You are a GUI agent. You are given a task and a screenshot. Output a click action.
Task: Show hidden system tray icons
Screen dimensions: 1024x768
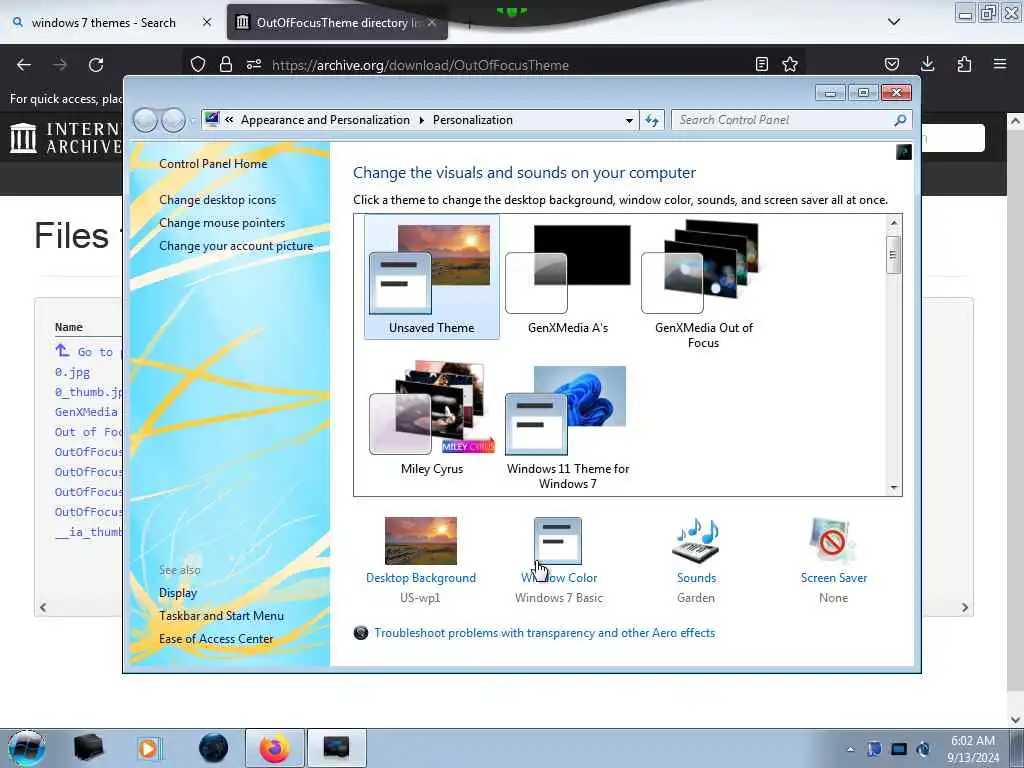tap(850, 749)
